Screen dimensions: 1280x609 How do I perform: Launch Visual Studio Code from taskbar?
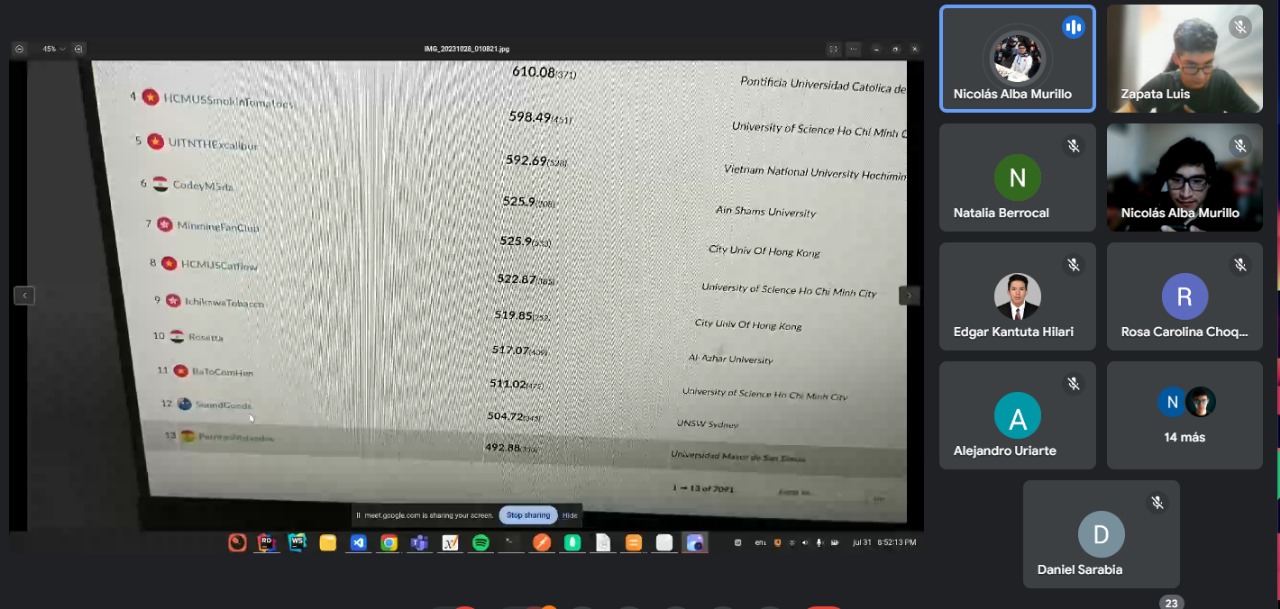tap(358, 543)
